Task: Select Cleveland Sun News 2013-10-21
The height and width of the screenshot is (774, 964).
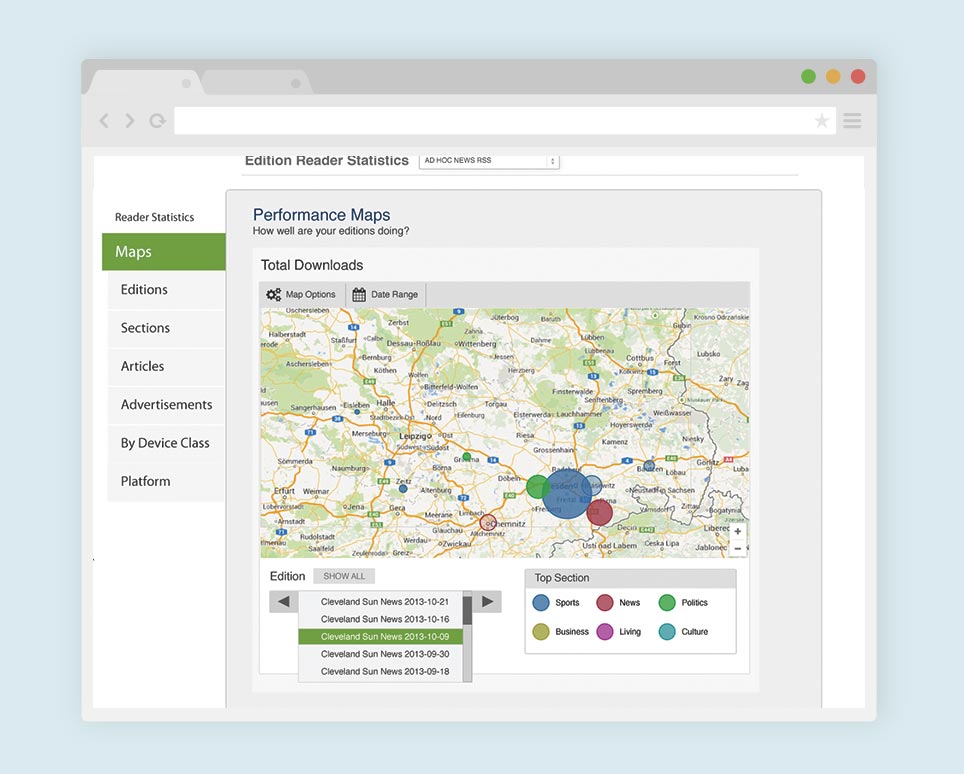Action: [x=381, y=602]
